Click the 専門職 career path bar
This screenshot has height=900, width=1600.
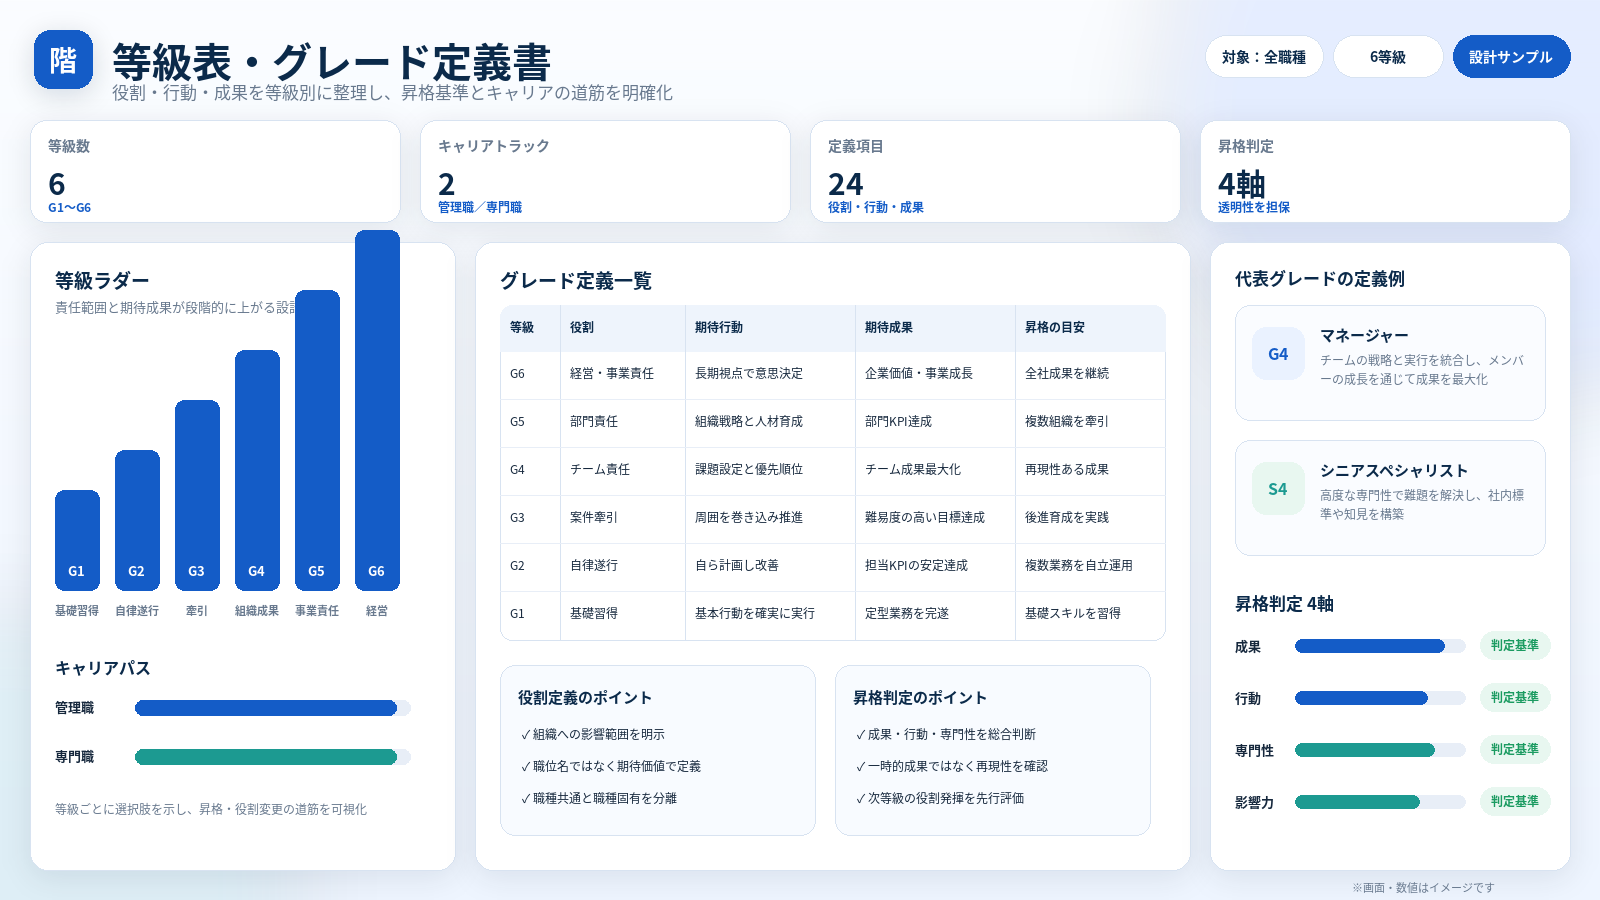[272, 757]
